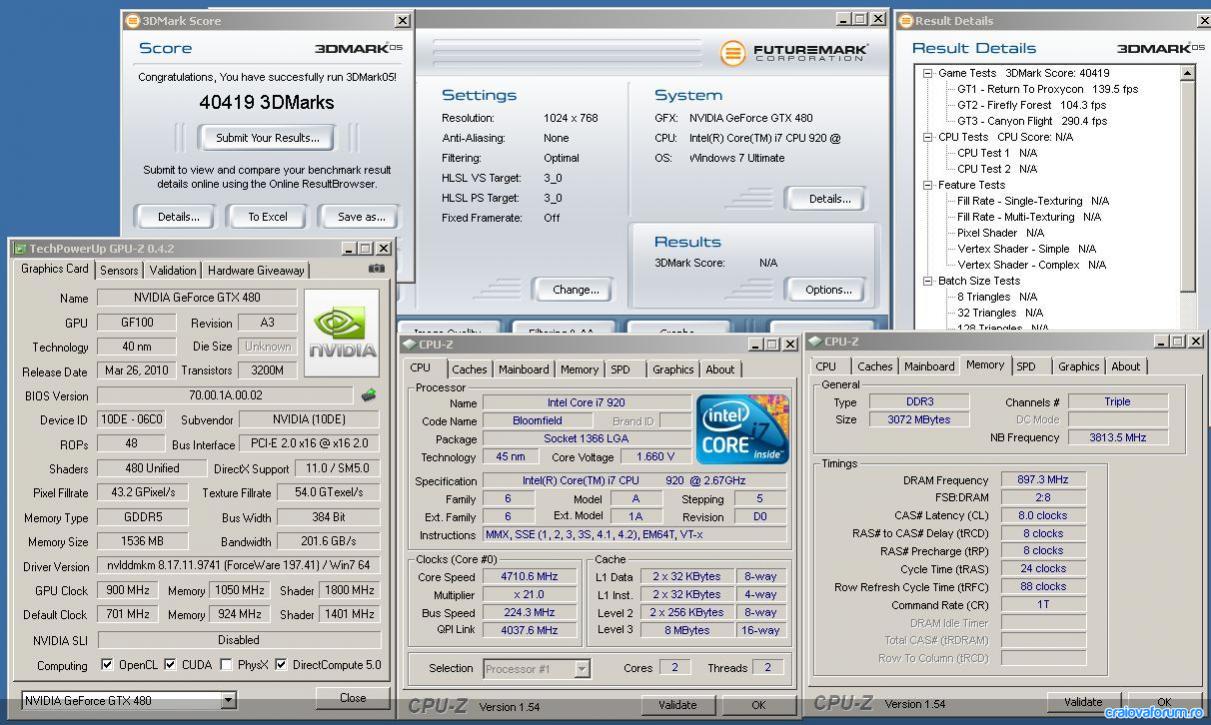Click the Result Details window title icon
Viewport: 1211px width, 725px height.
pyautogui.click(x=906, y=21)
